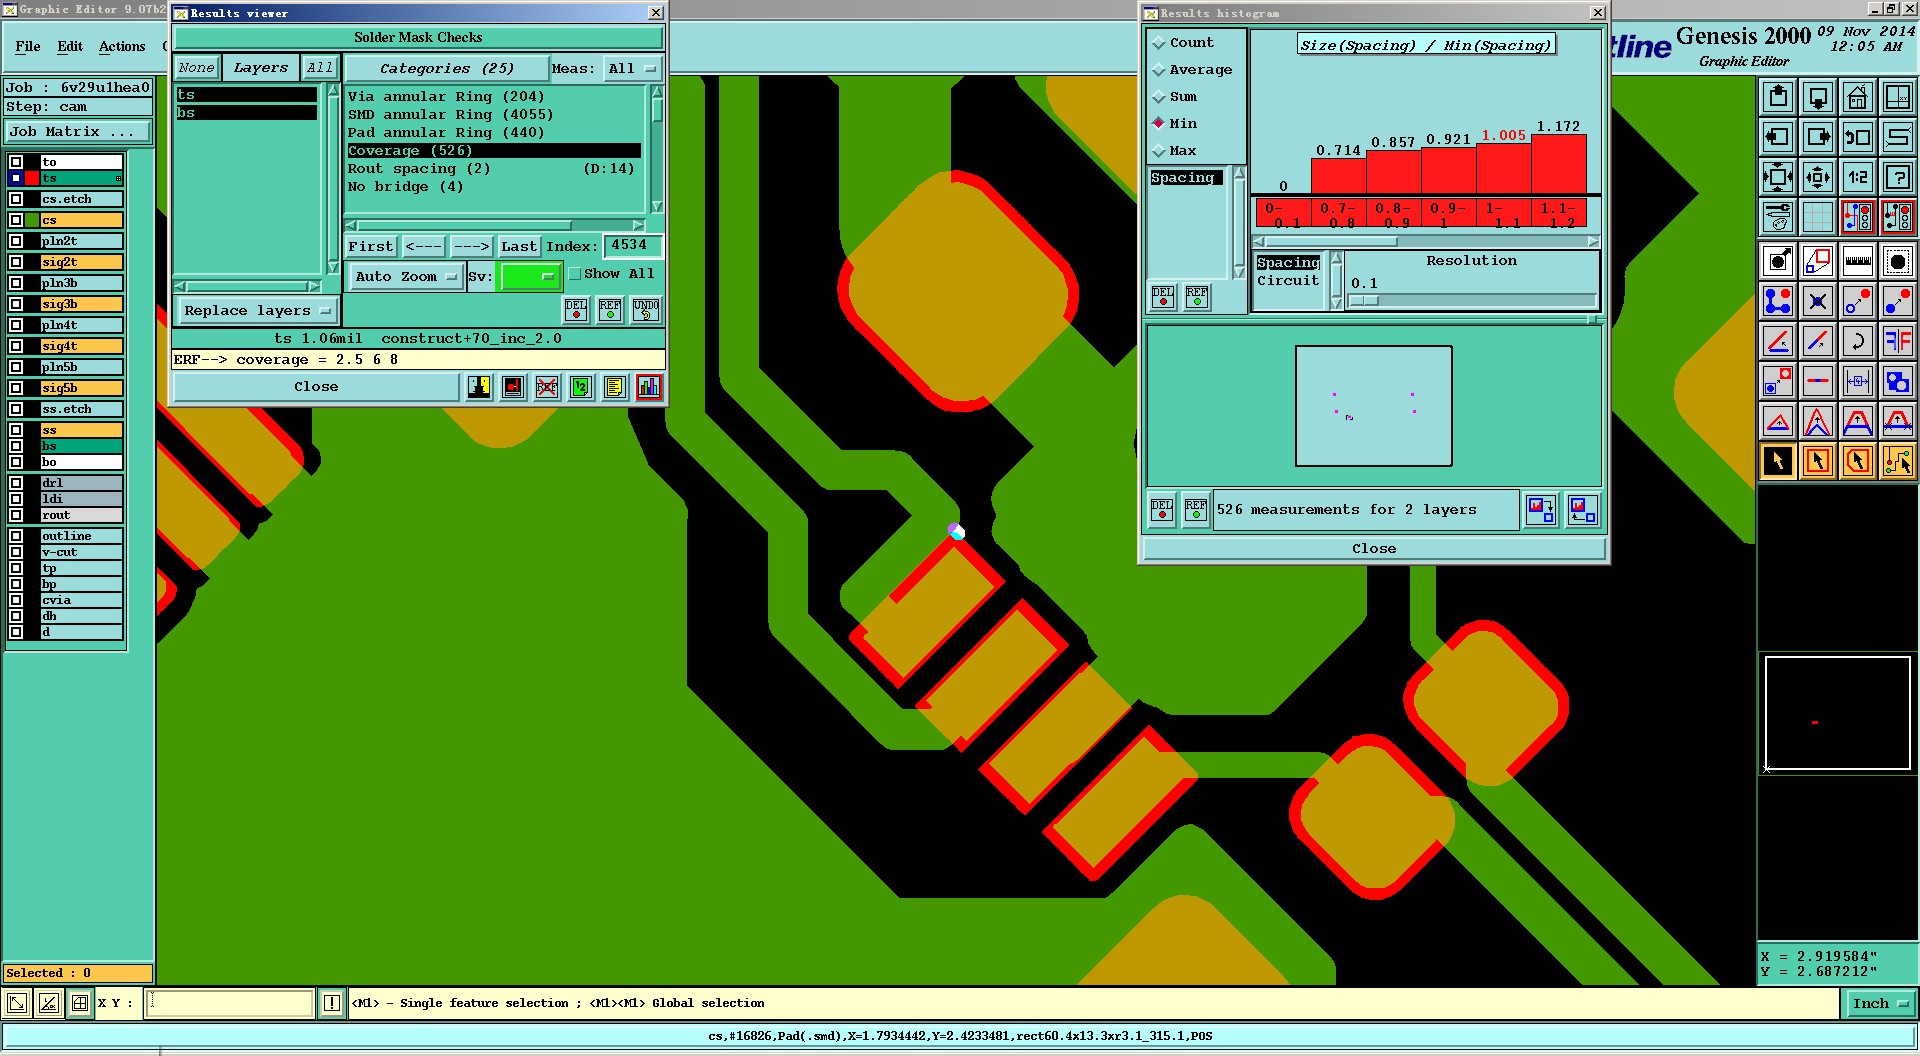This screenshot has height=1056, width=1920.
Task: Click the zoom-in pan up icon
Action: pyautogui.click(x=1777, y=98)
